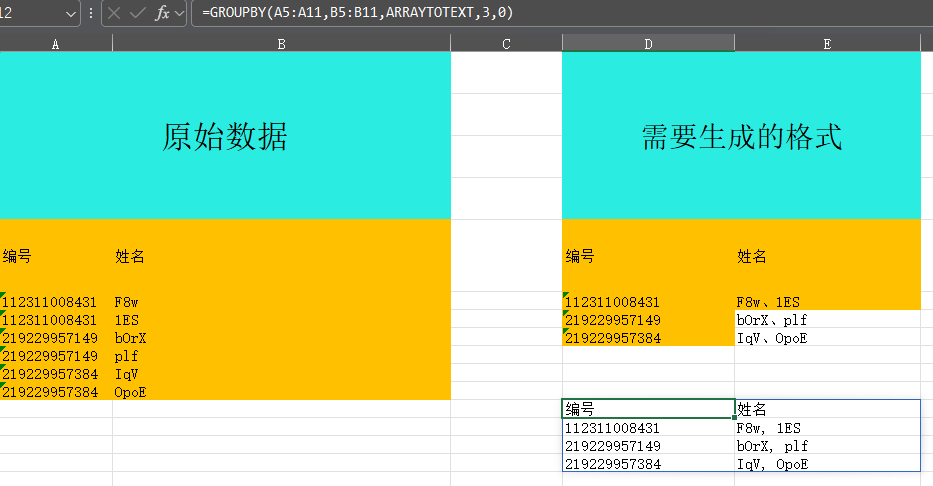Click the Enter checkmark formula icon

[137, 14]
